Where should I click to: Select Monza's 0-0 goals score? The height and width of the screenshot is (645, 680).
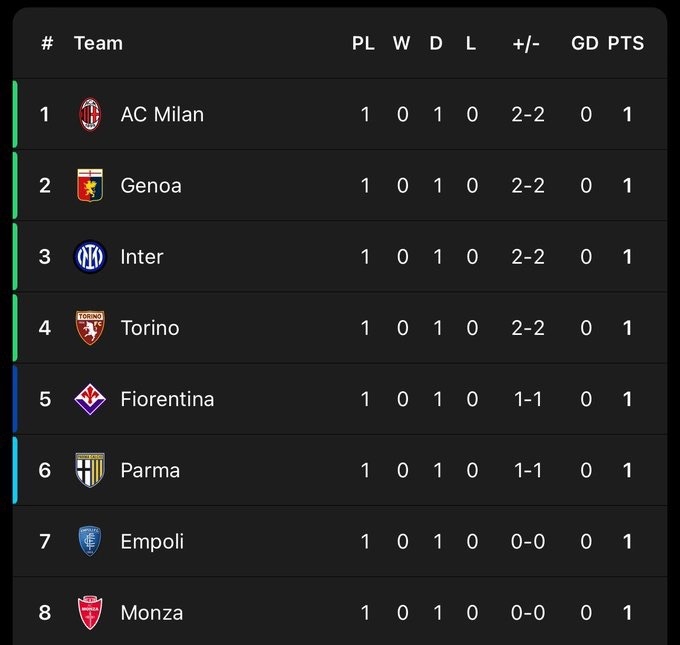tap(528, 612)
